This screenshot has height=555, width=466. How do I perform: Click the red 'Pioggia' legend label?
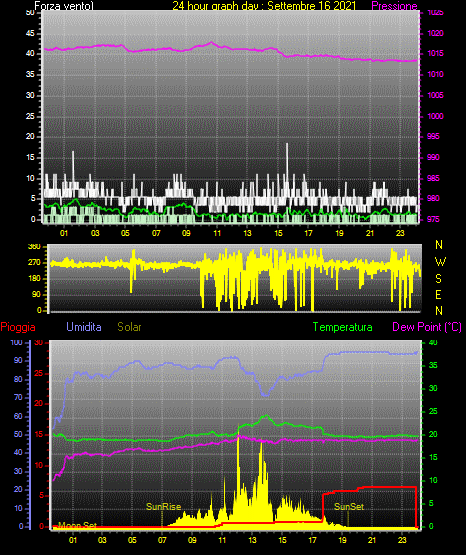click(x=18, y=327)
